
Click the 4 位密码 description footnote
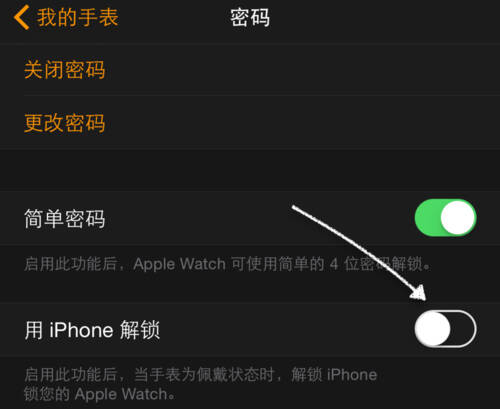click(x=227, y=264)
